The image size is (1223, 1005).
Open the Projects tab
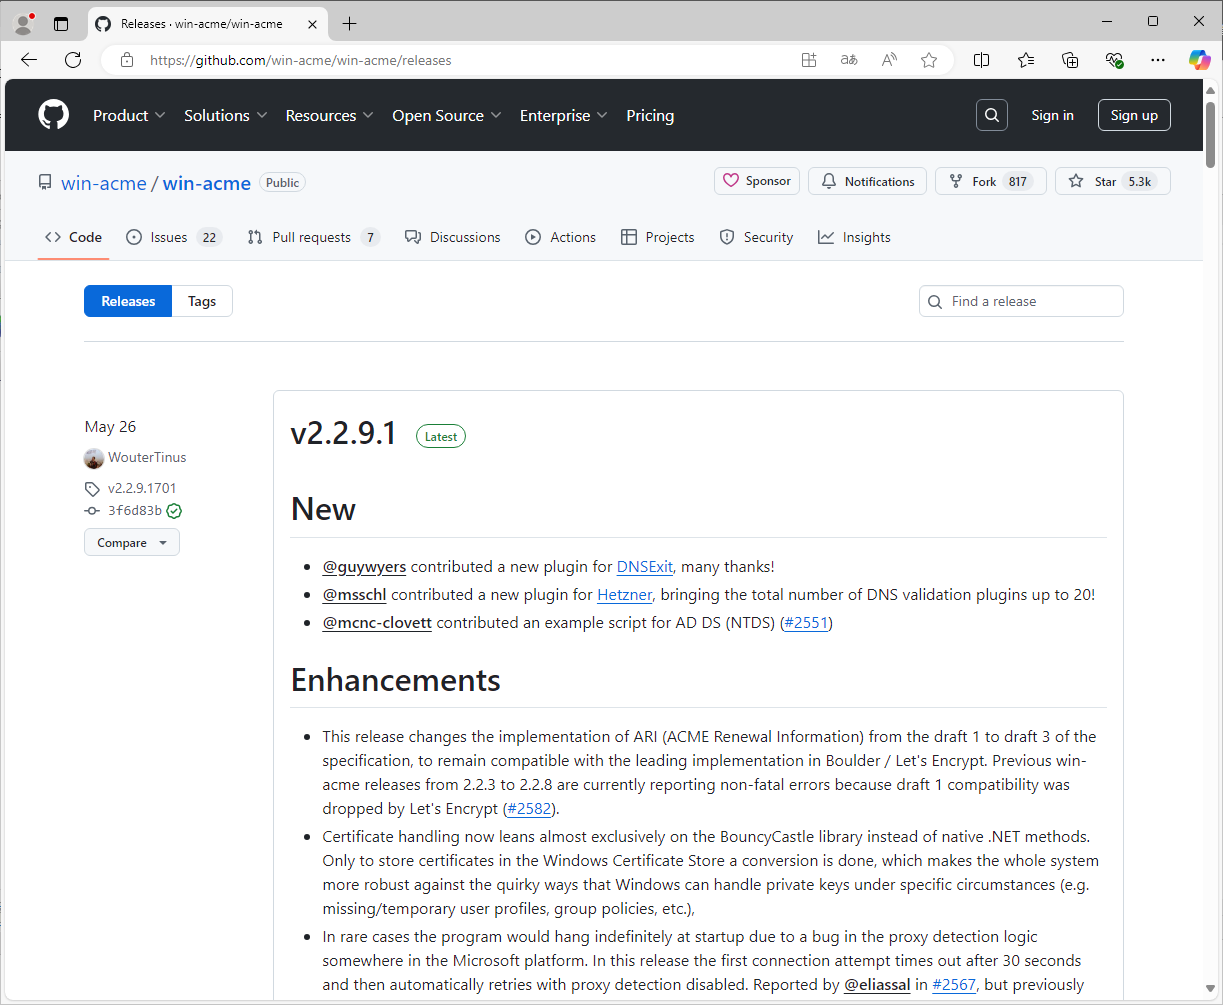click(x=657, y=237)
